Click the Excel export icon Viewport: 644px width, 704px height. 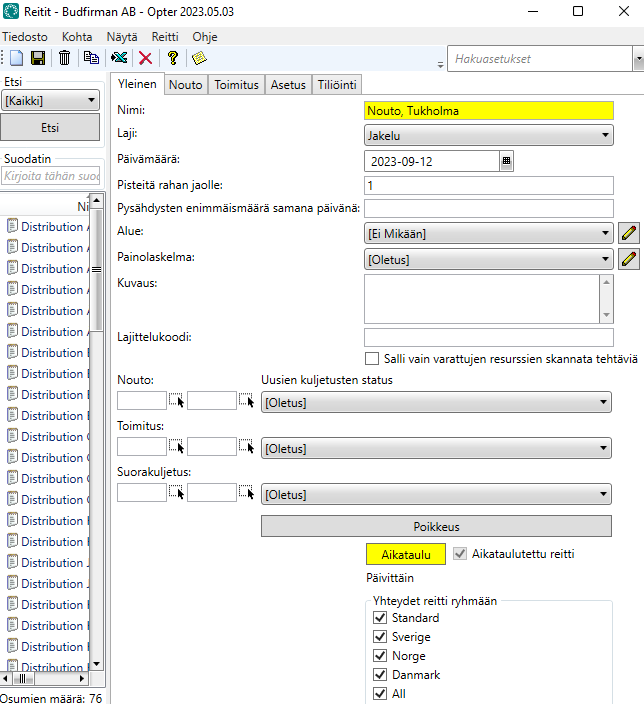119,59
